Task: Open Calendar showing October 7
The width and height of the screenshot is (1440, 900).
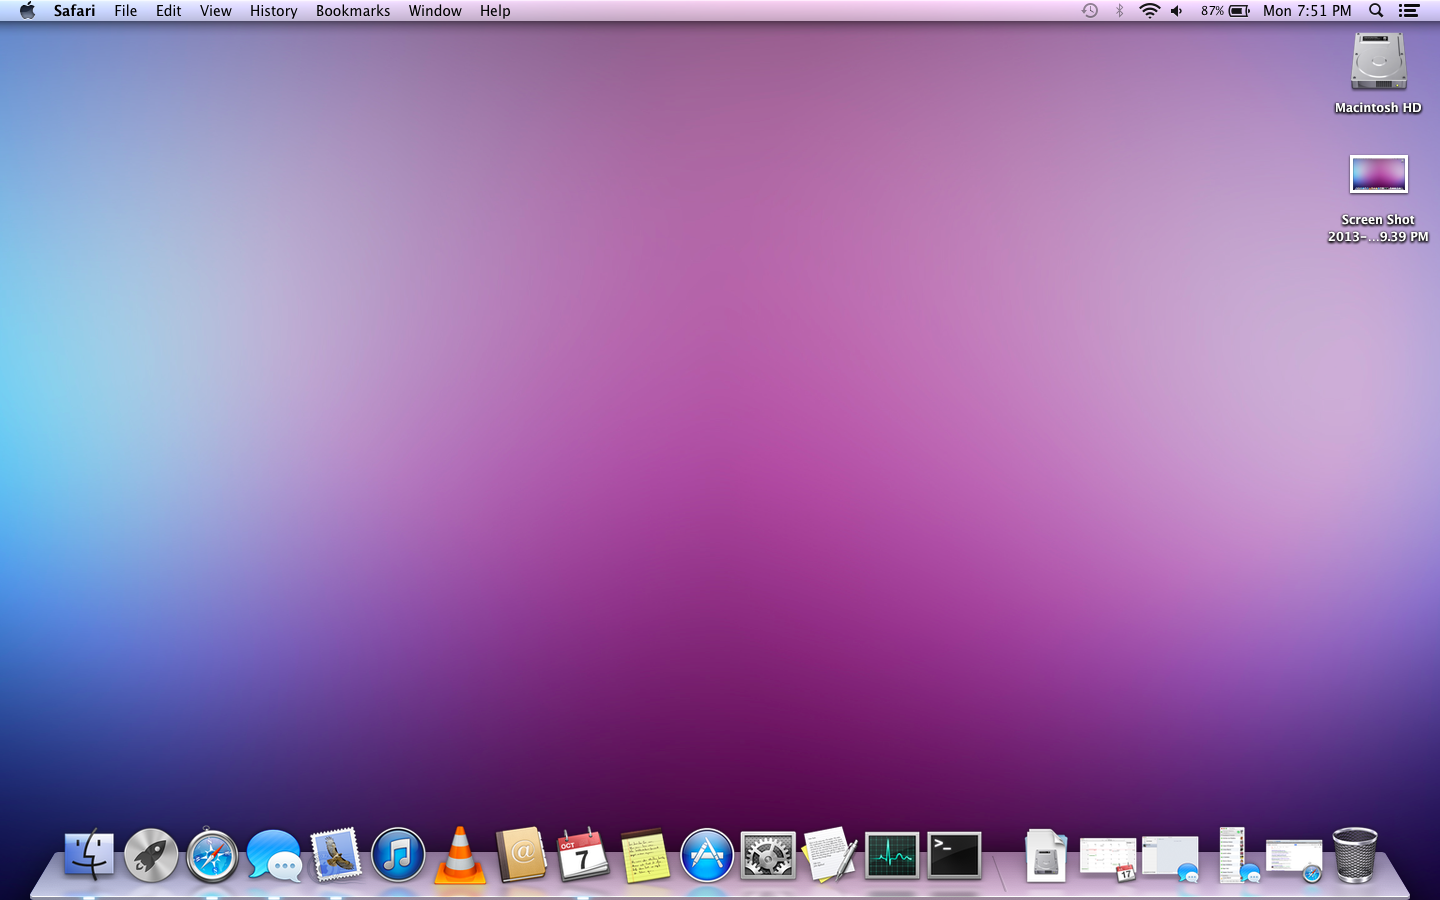Action: (x=583, y=856)
